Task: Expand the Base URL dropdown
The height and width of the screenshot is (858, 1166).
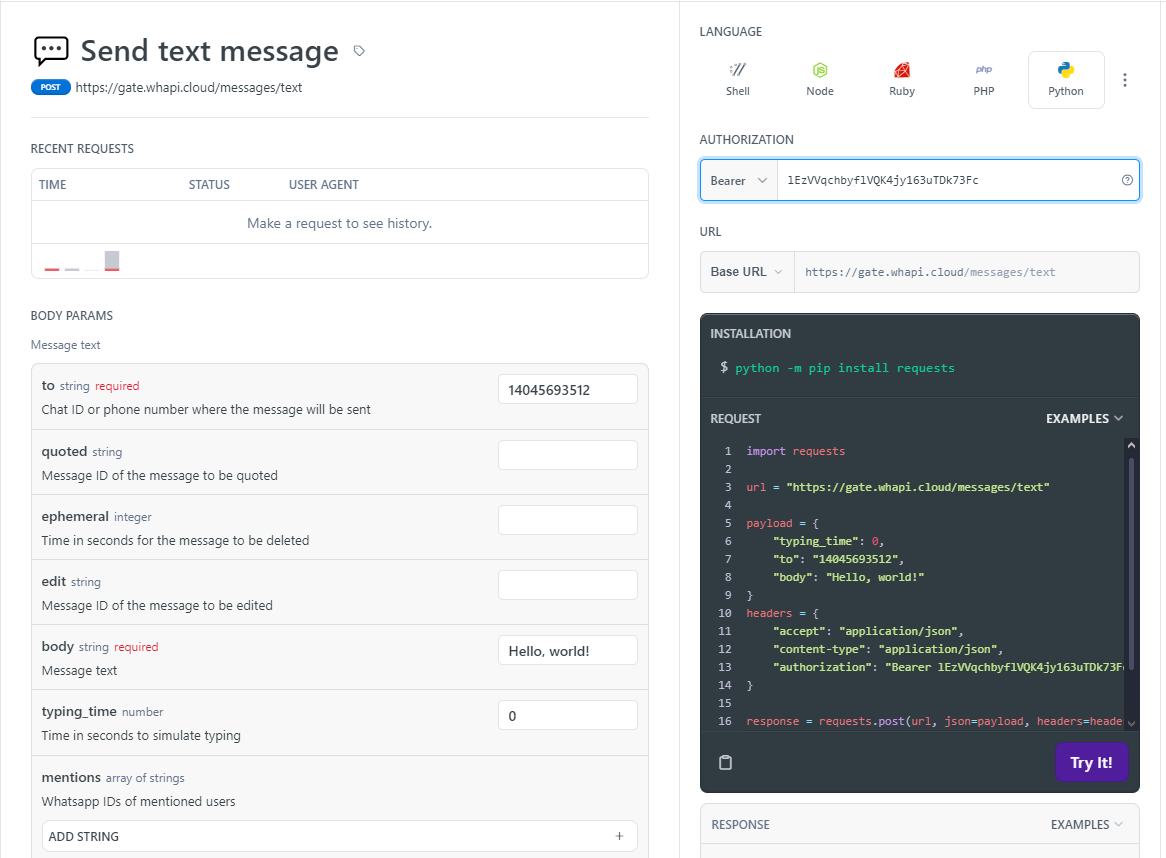Action: click(x=746, y=272)
